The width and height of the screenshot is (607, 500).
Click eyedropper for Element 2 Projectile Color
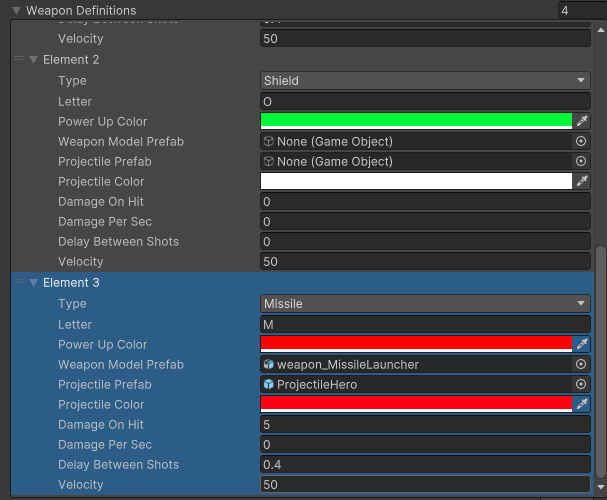581,181
